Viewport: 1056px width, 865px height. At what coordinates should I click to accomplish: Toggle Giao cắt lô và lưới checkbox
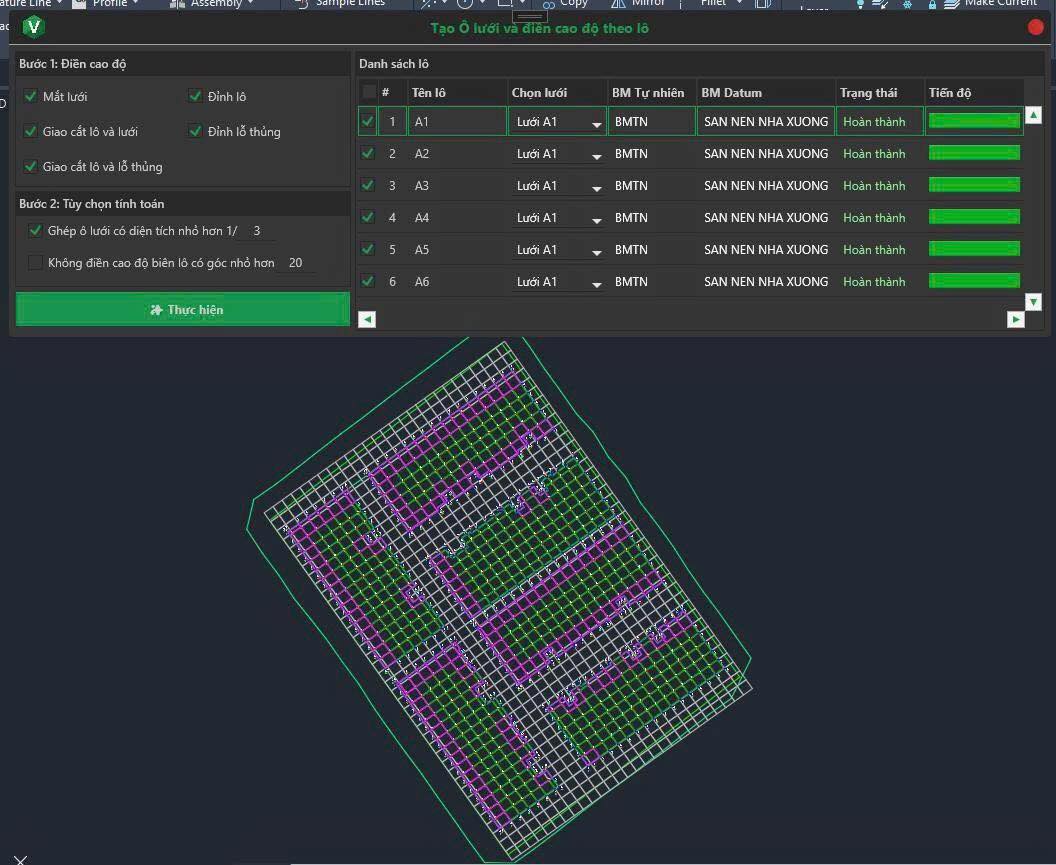click(x=30, y=131)
